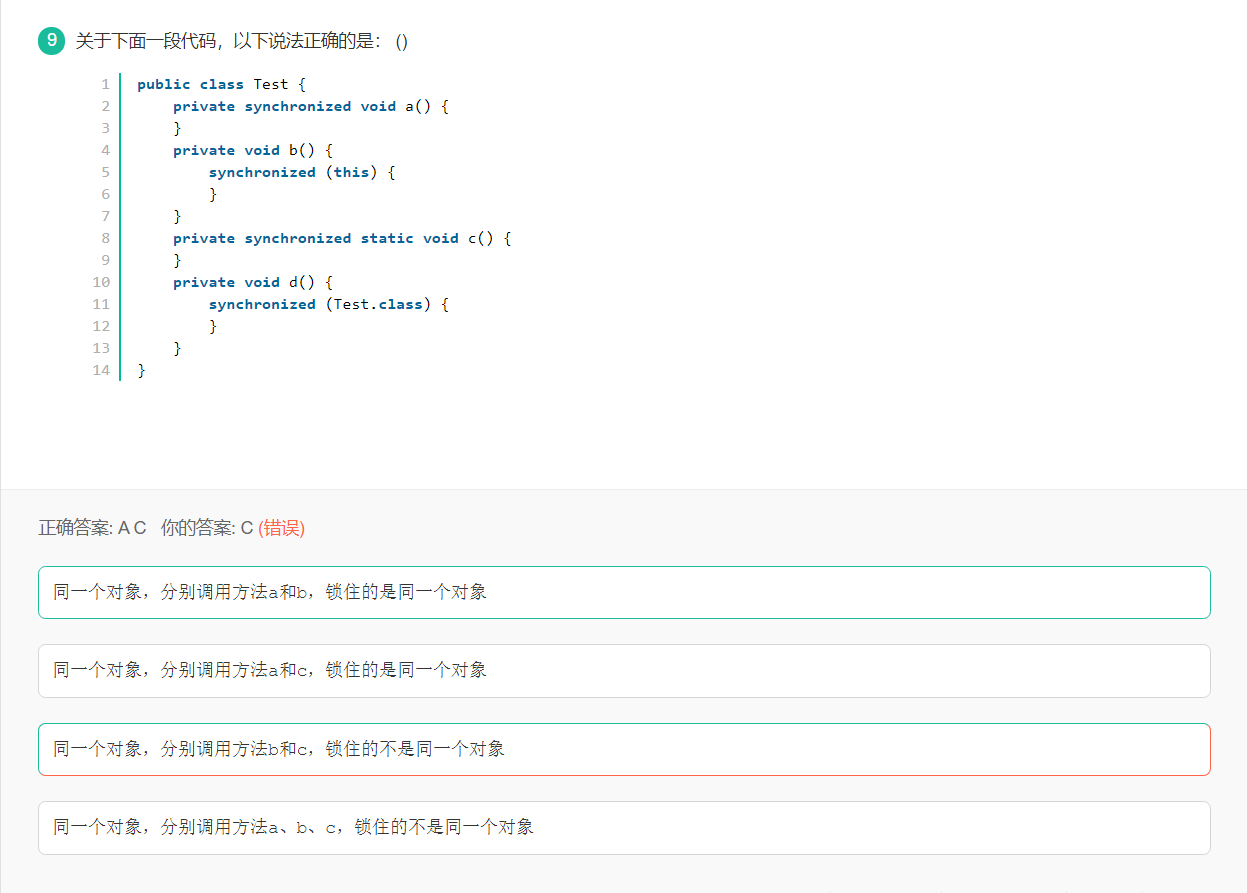The image size is (1247, 893).
Task: Click the 'private synchronized void a()' line
Action: tap(310, 106)
